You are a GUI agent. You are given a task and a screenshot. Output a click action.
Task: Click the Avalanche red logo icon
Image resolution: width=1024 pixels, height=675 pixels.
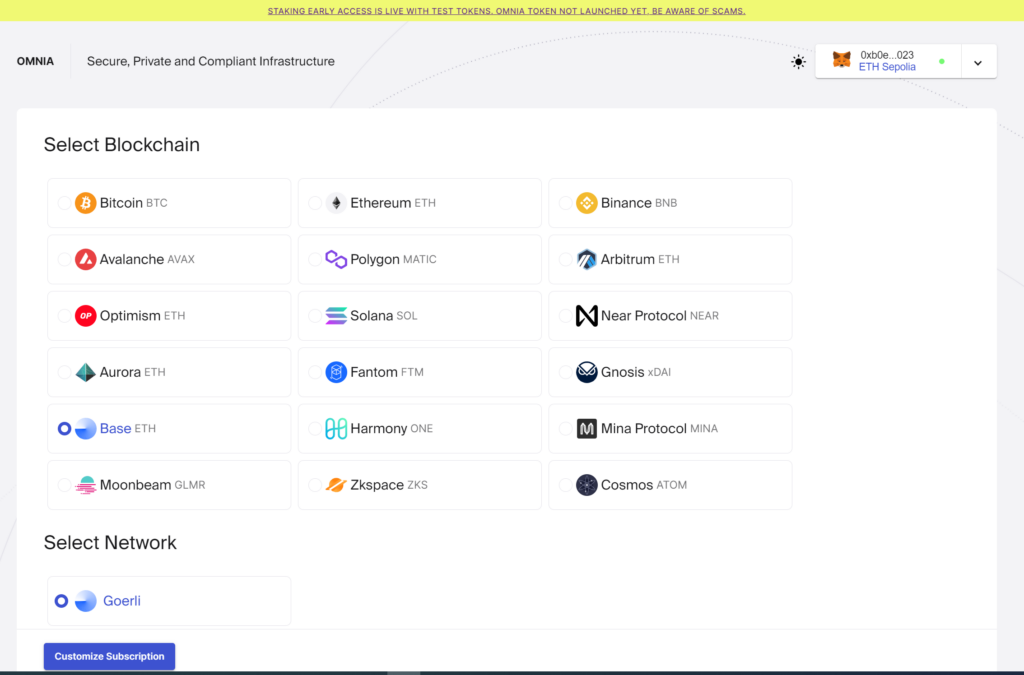tap(86, 259)
